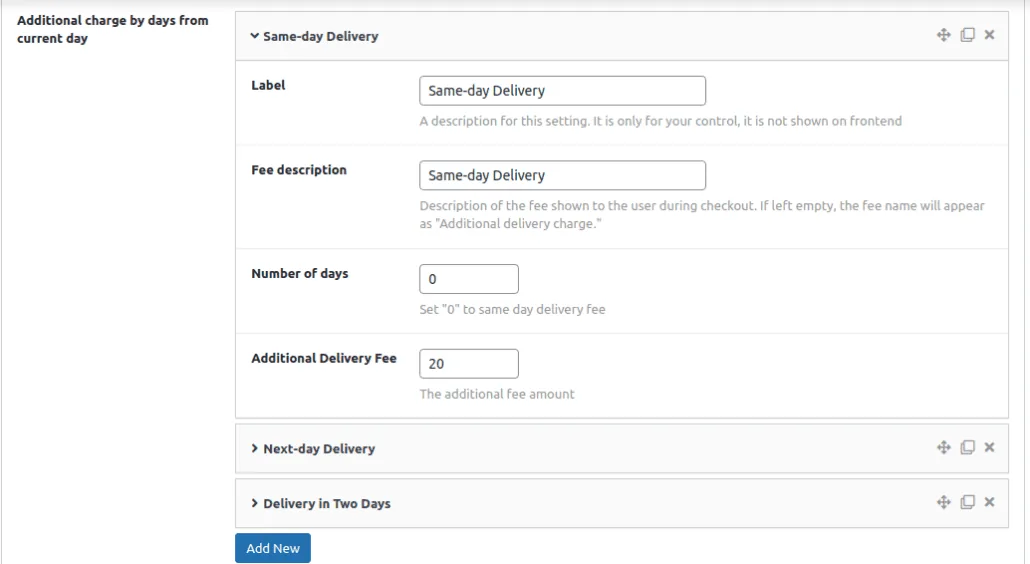
Task: Click the Add New button
Action: coord(273,548)
